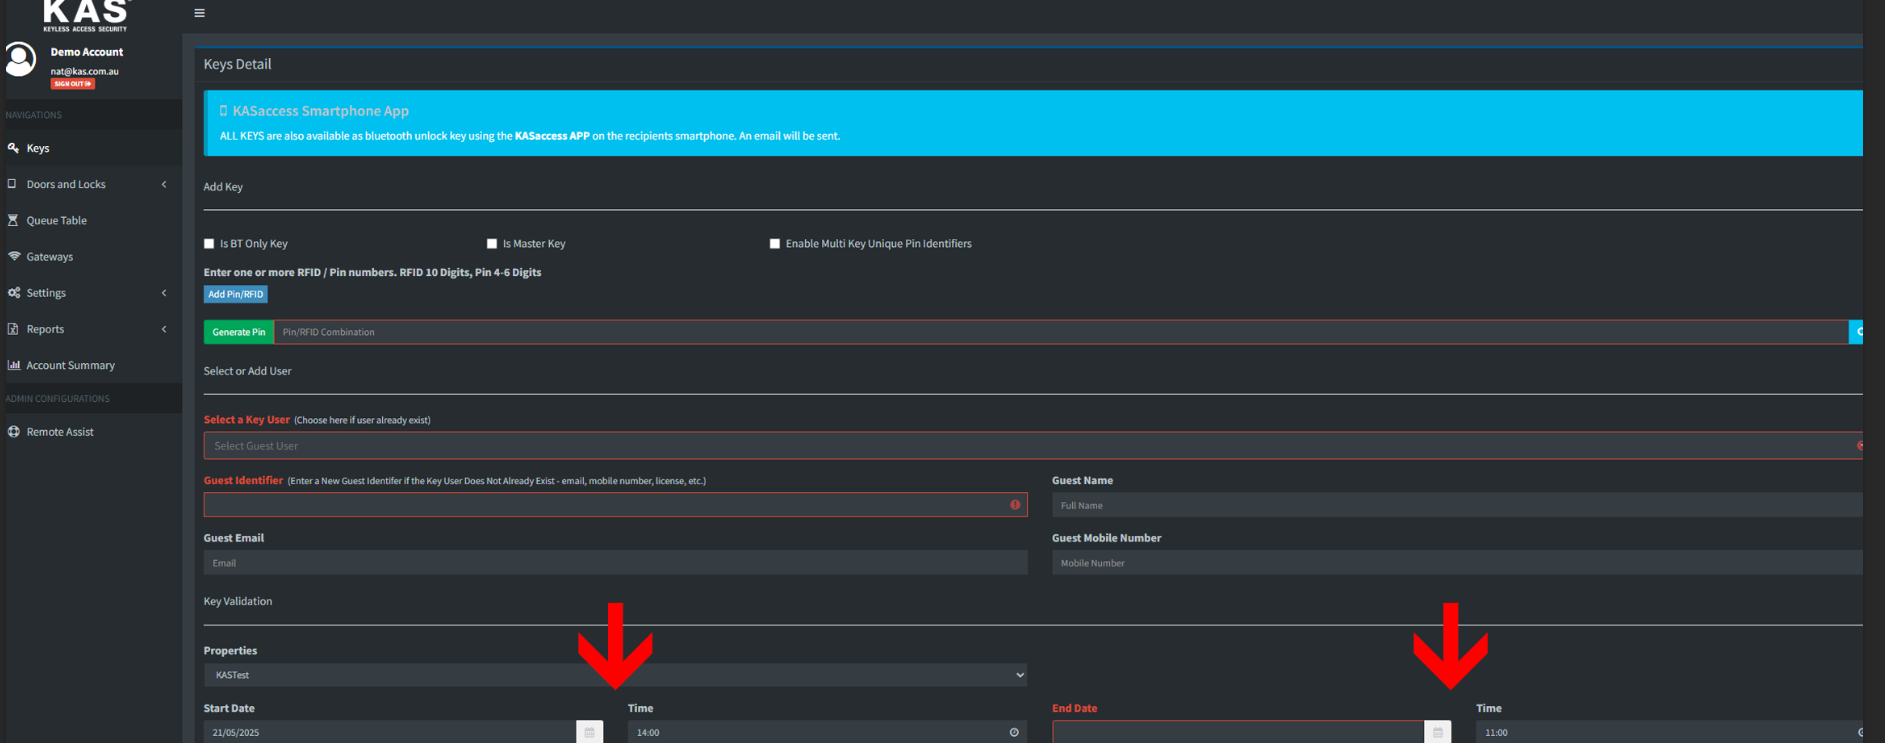
Task: Click the end Time field showing 11:00
Action: pos(1669,732)
